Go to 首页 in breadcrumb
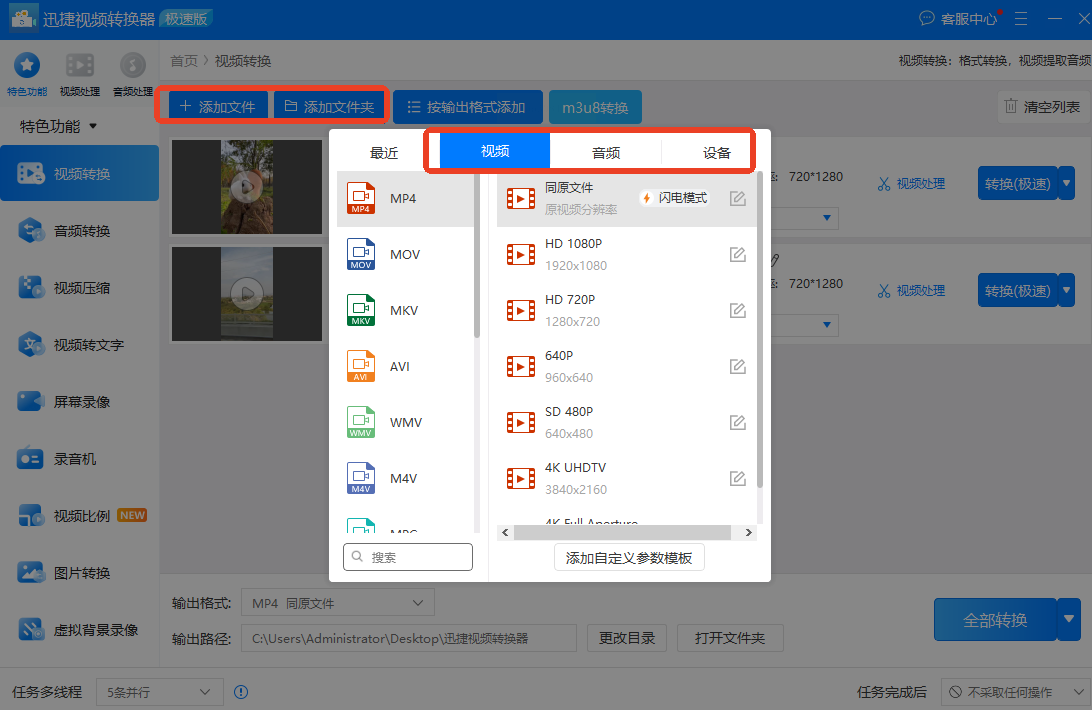The image size is (1092, 710). coord(184,61)
